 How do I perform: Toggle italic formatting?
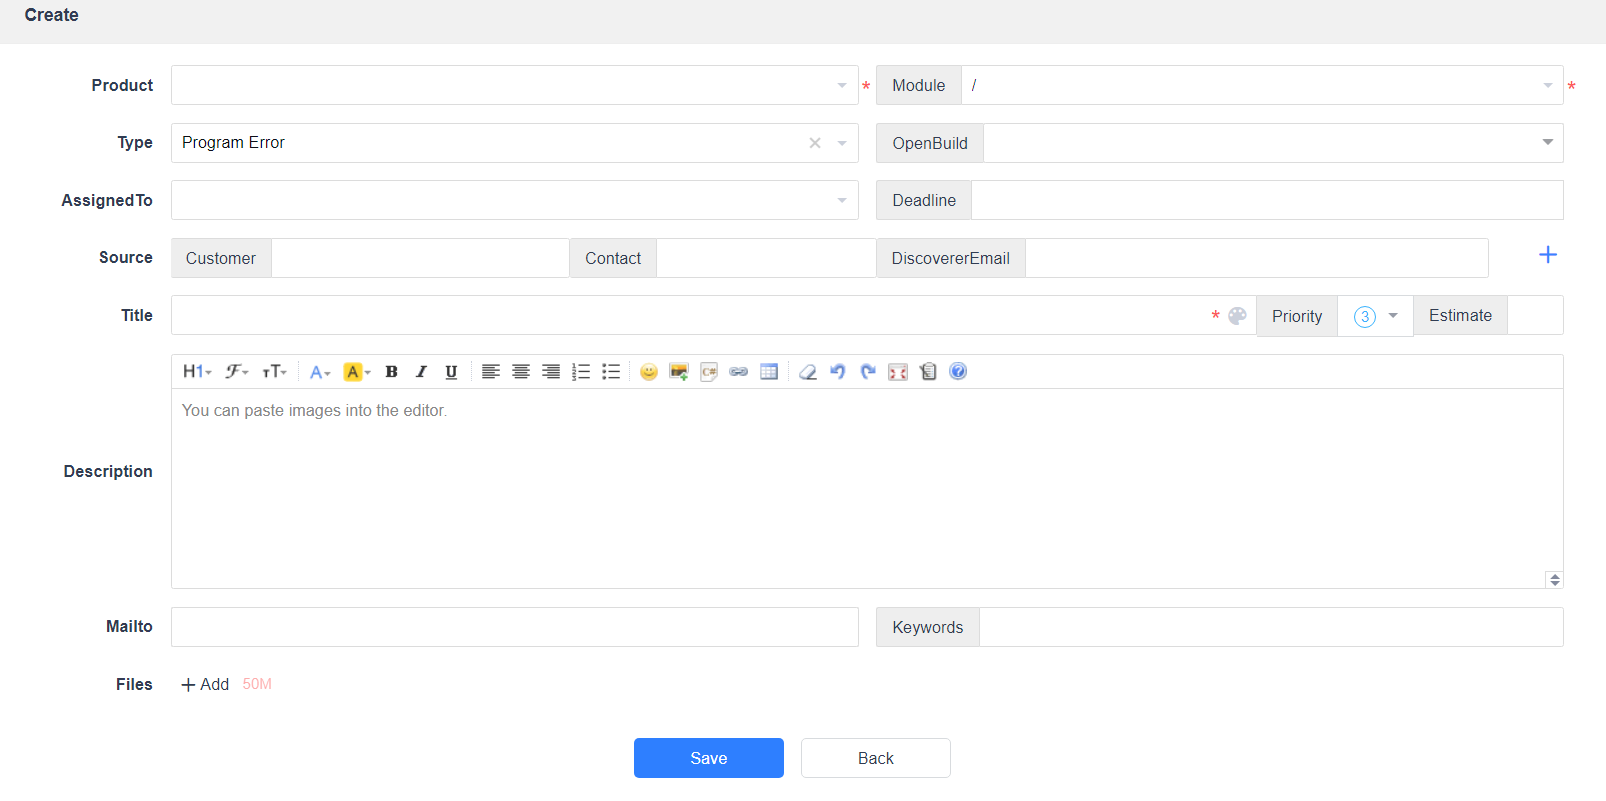click(421, 372)
